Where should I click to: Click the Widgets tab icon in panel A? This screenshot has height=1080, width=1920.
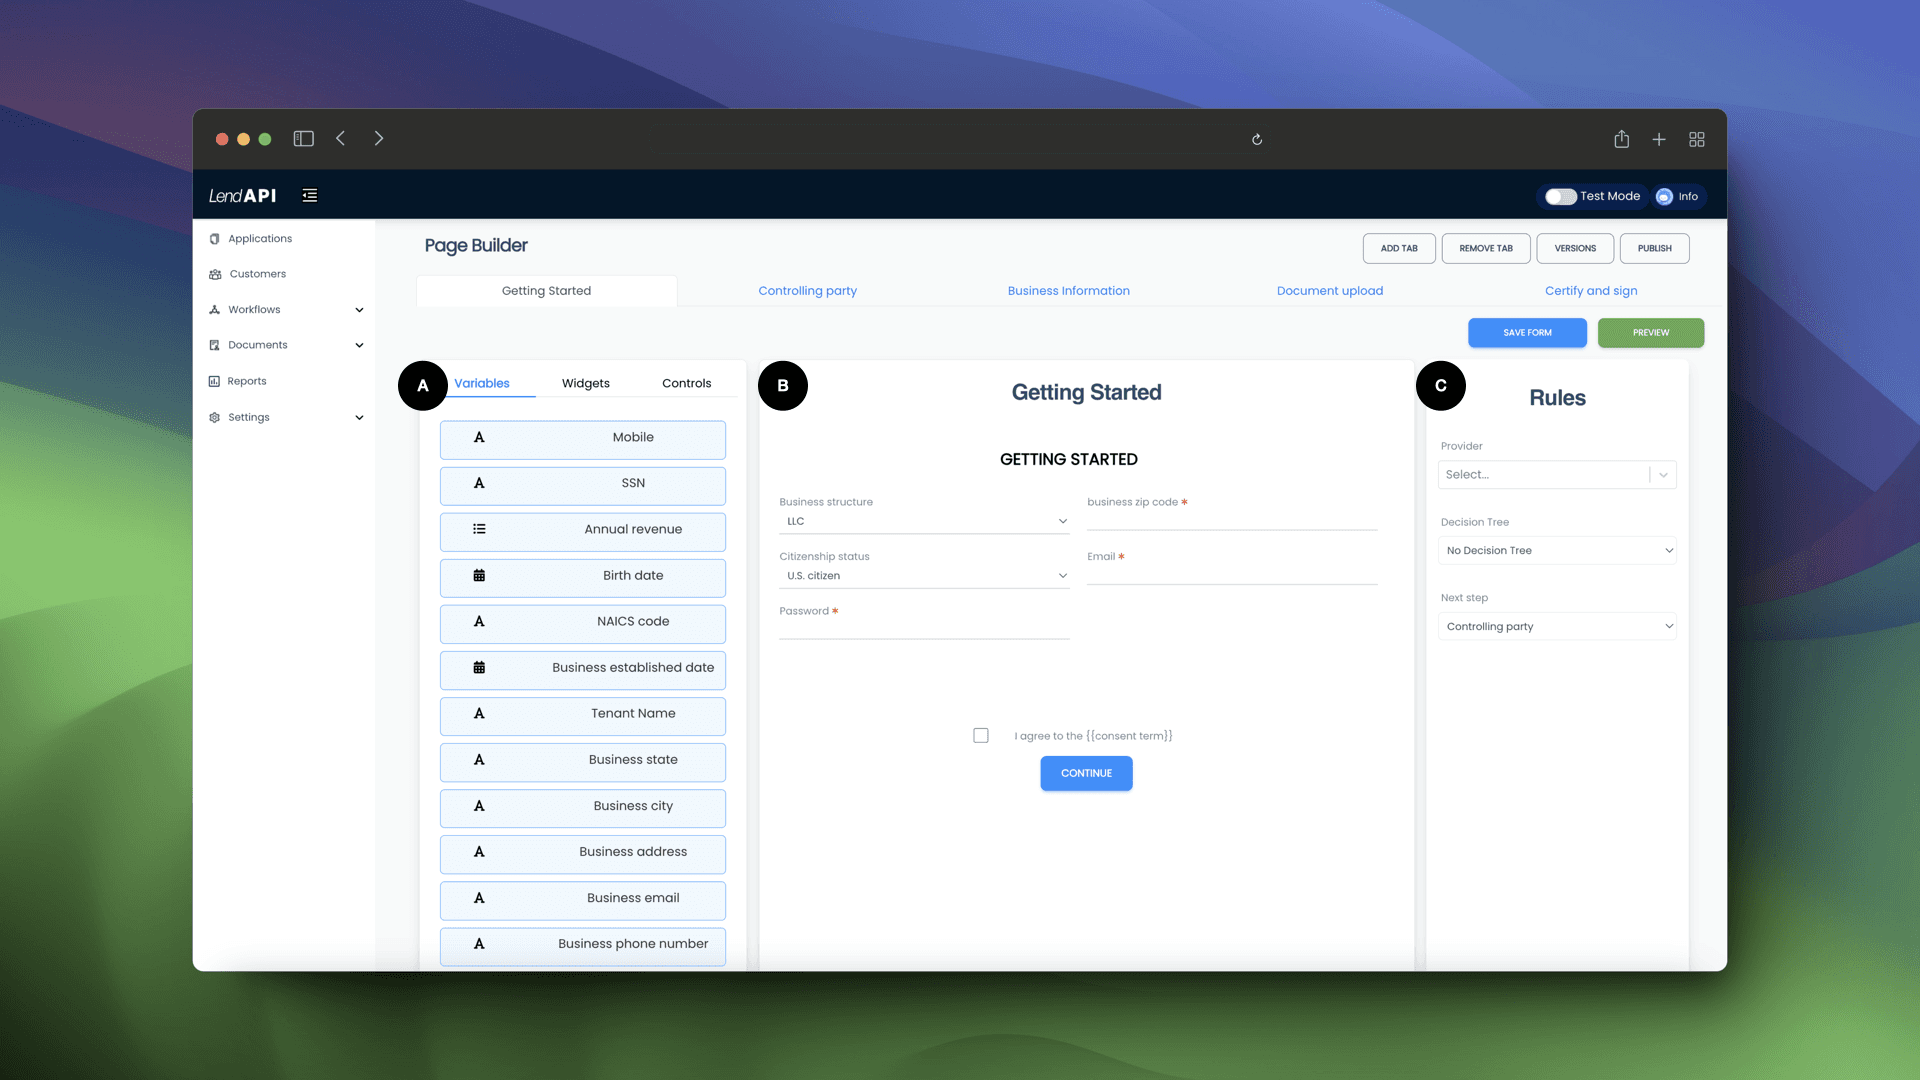click(x=585, y=382)
